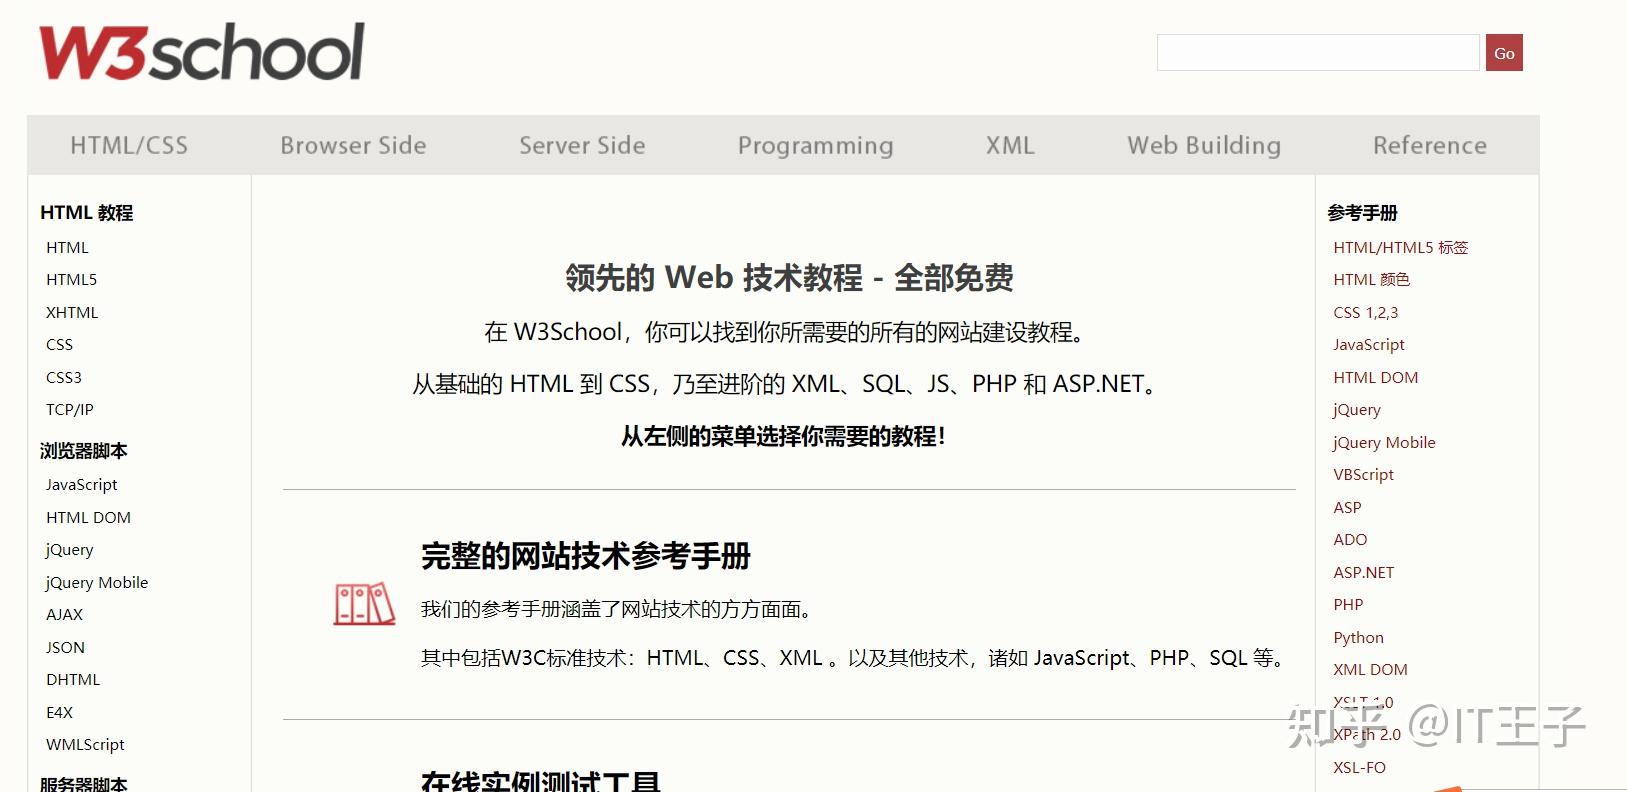The height and width of the screenshot is (792, 1627).
Task: Open the JSON tutorial link
Action: [65, 647]
